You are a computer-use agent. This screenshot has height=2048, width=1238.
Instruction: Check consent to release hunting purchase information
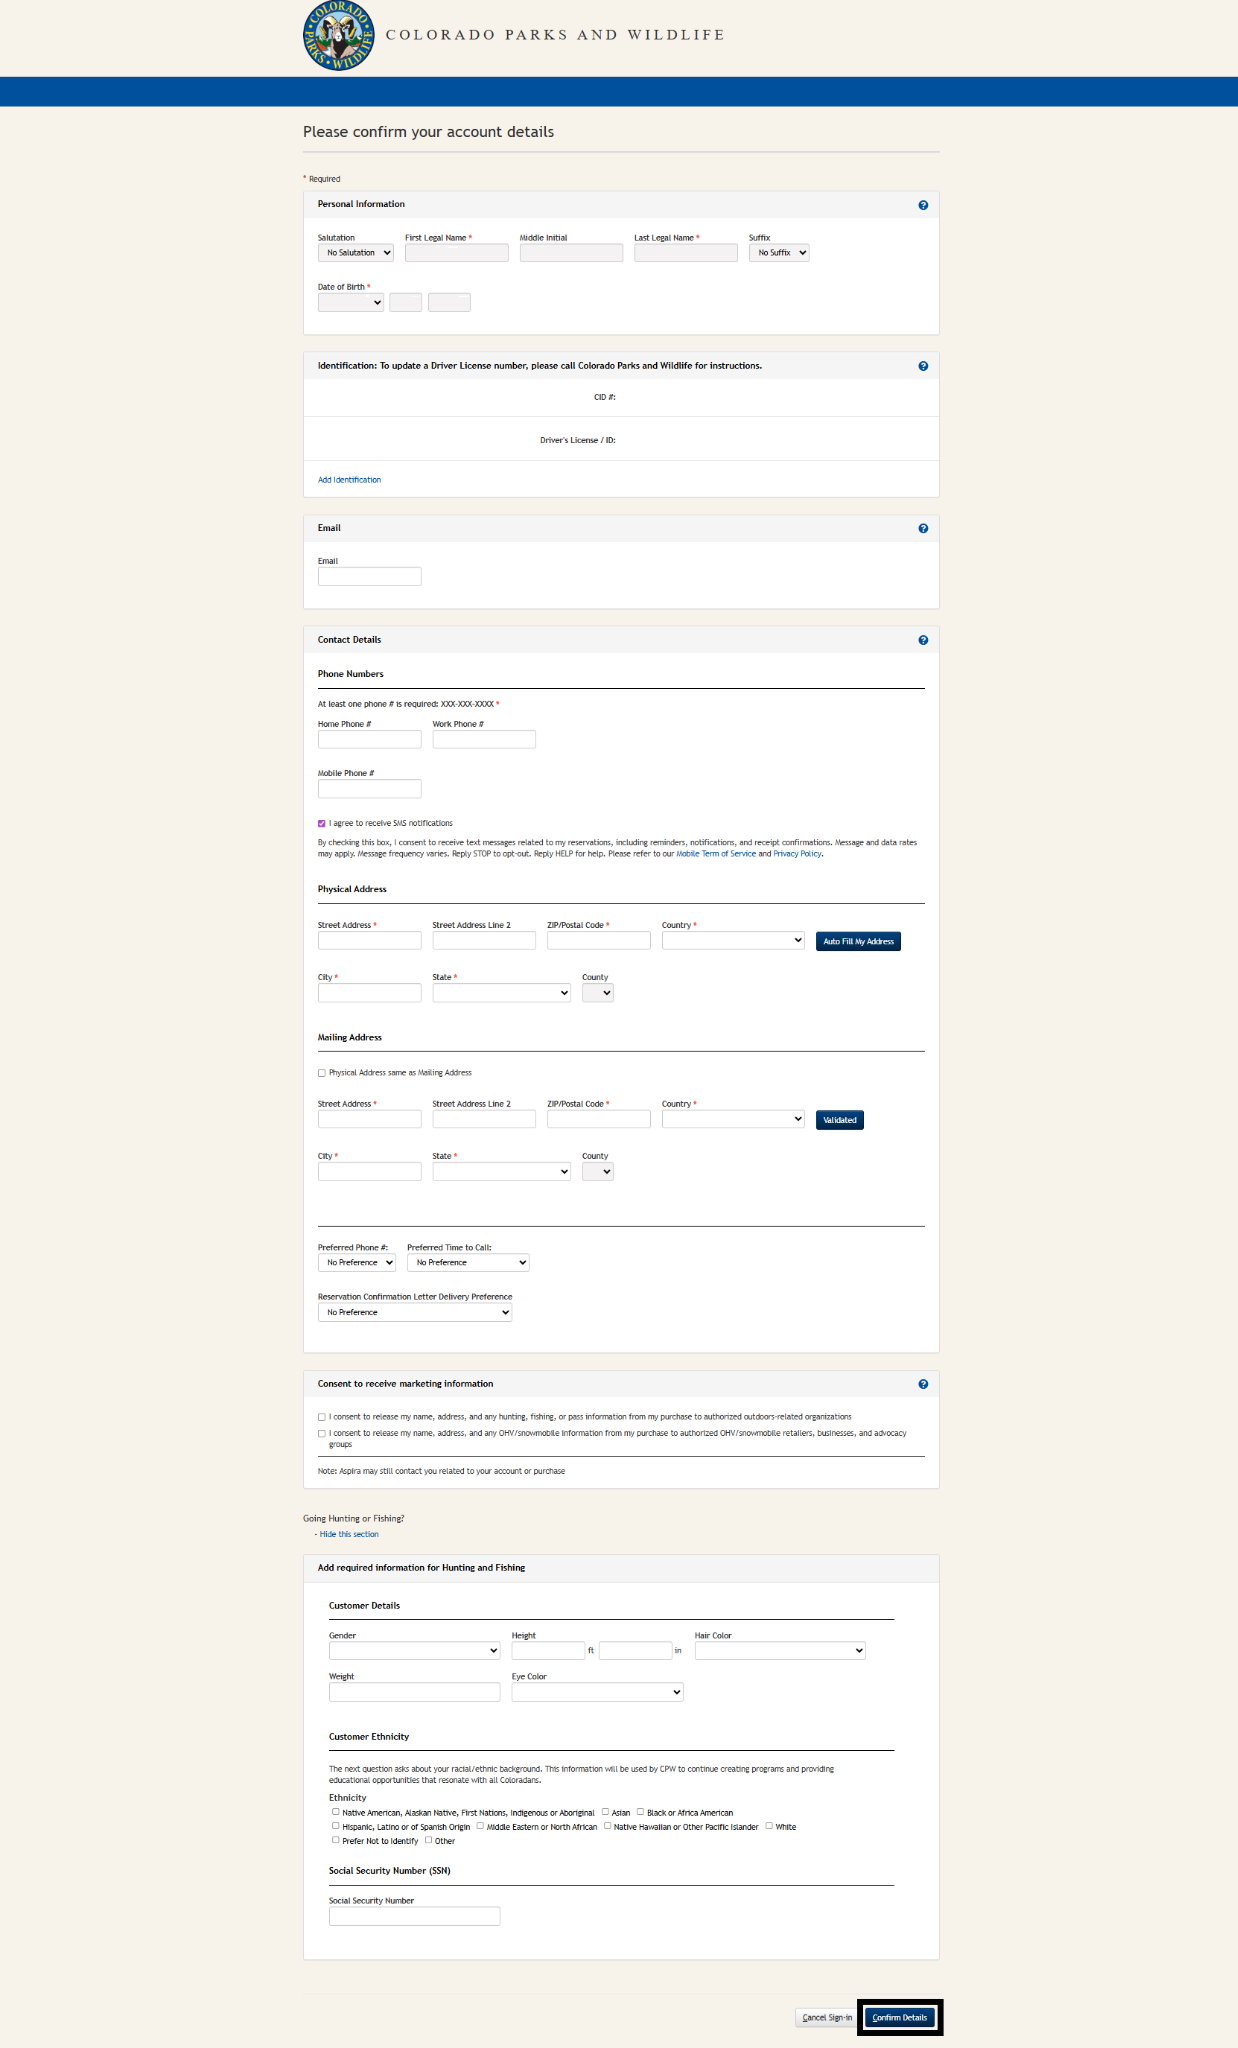pos(321,1416)
